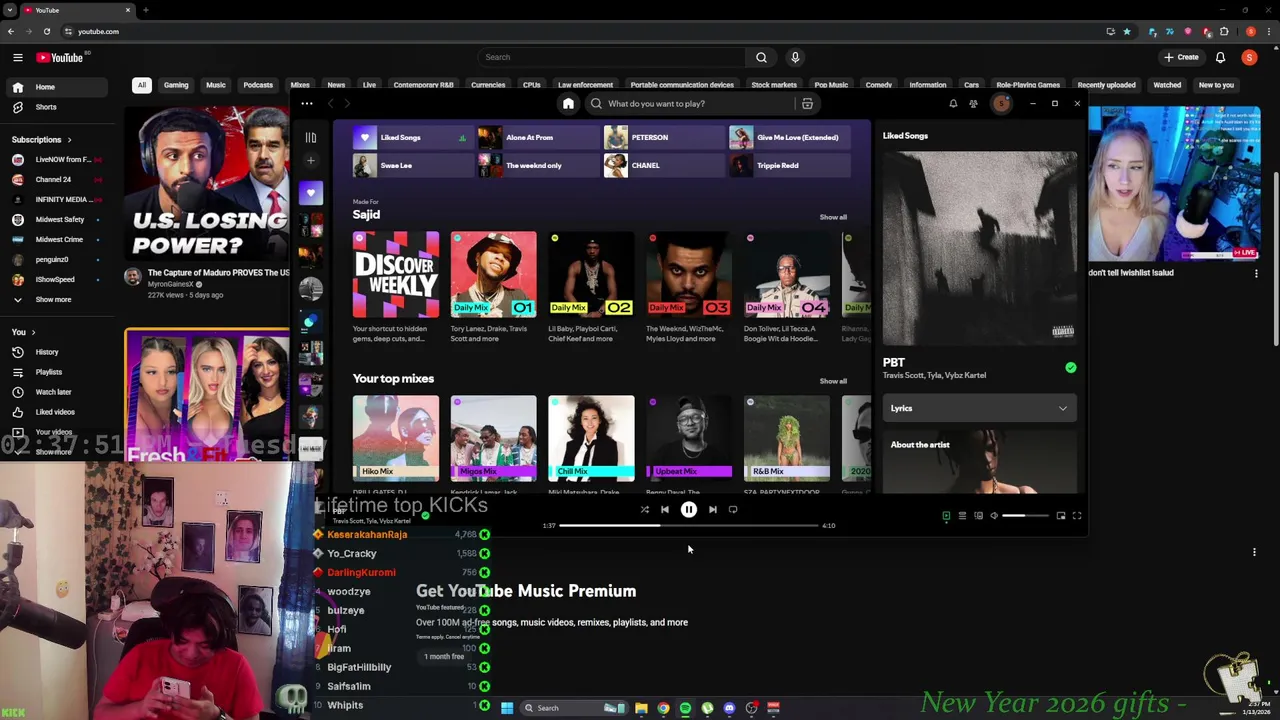Open Connect to a device icon
Screen dimensions: 1280x720
(x=978, y=515)
